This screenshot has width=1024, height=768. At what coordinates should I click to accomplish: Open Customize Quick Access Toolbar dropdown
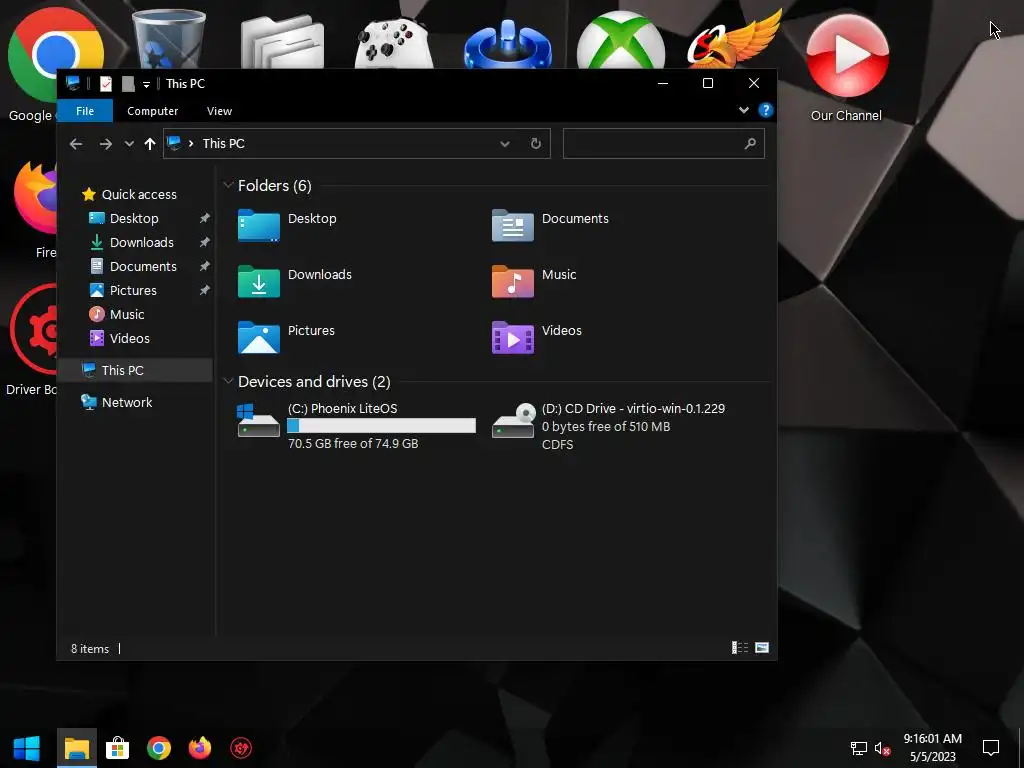point(146,84)
